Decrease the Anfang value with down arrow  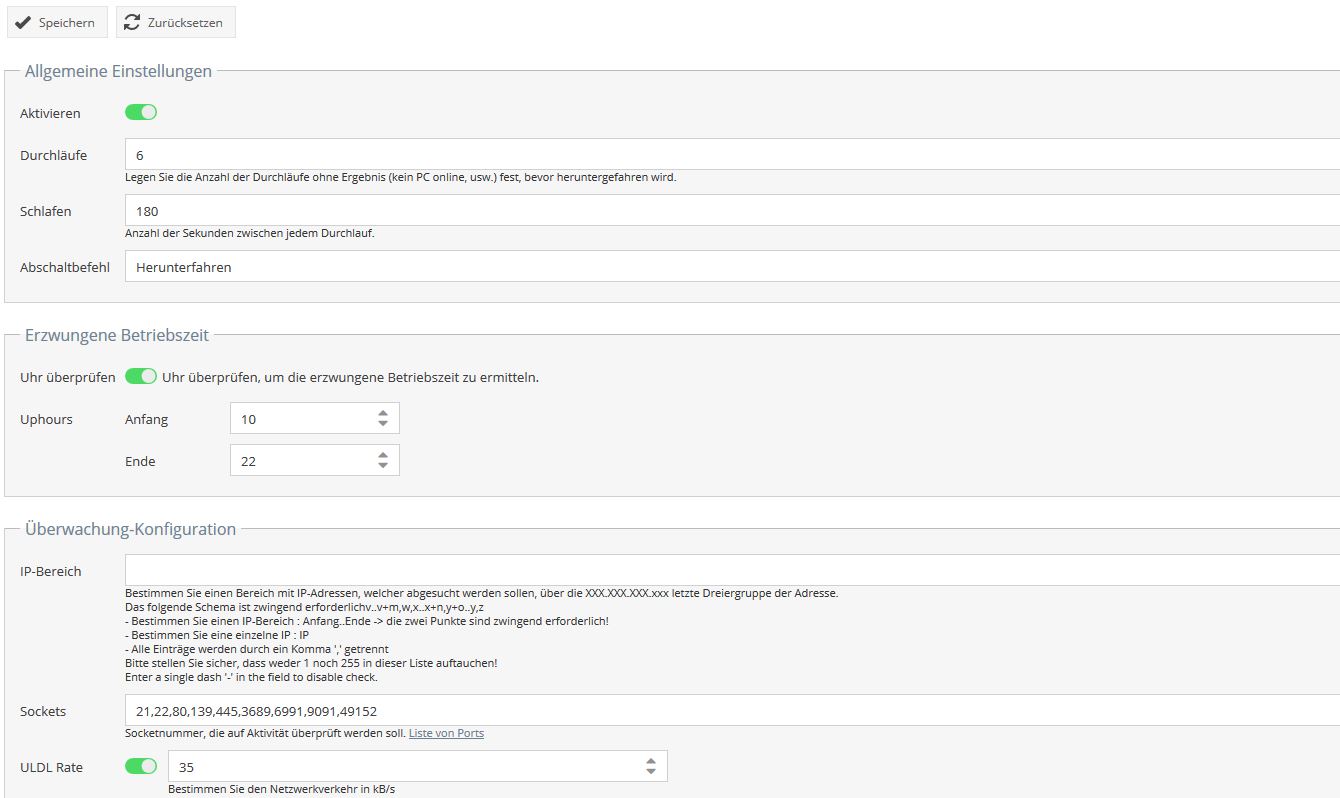point(383,424)
